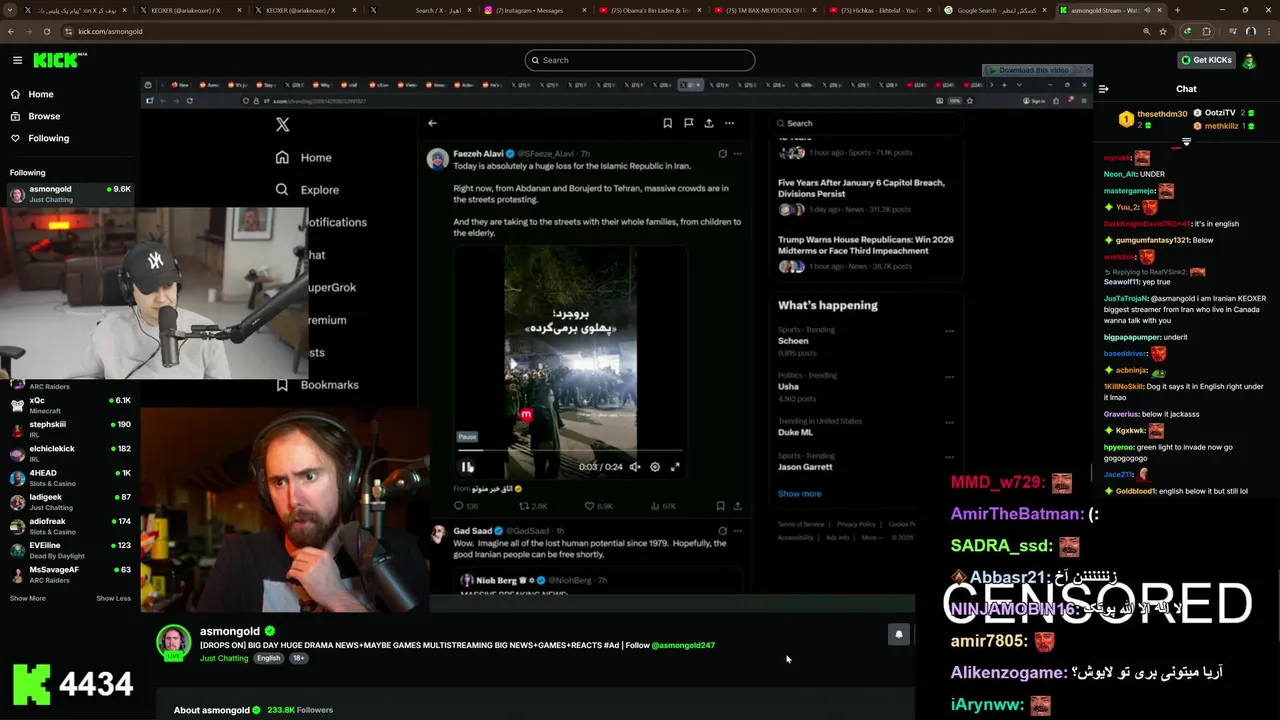
Task: Click Bookmarks in streamed X sidebar
Action: [317, 385]
